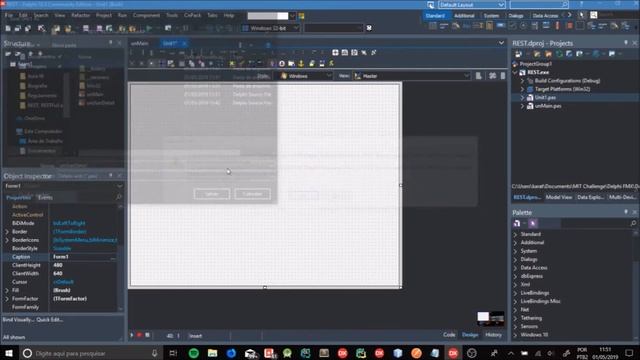
Task: Open the Model View tab
Action: [559, 197]
